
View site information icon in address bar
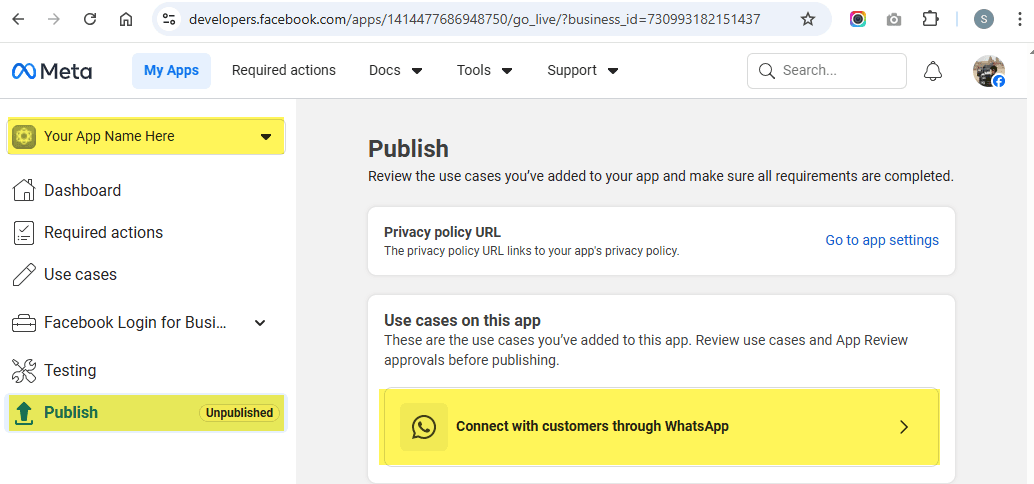[x=169, y=19]
